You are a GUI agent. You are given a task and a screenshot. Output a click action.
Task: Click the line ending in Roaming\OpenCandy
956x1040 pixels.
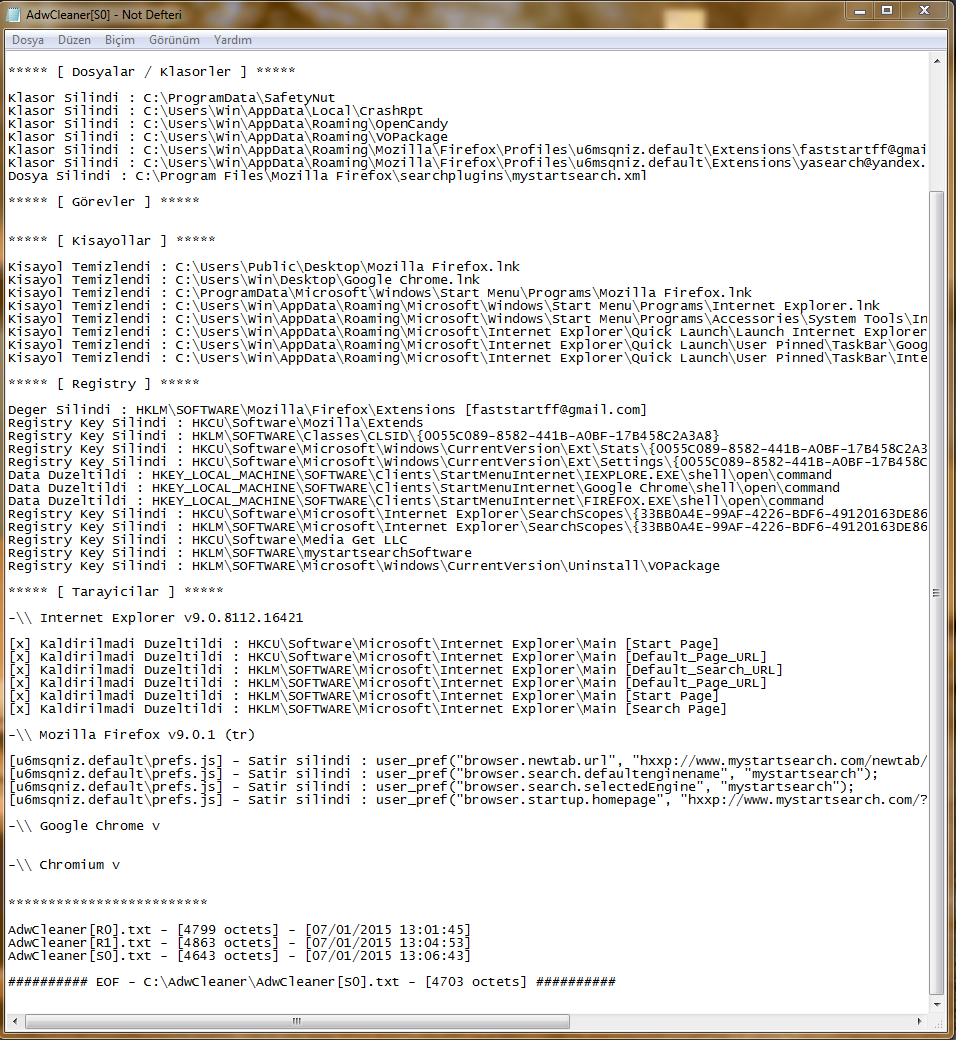[x=228, y=123]
